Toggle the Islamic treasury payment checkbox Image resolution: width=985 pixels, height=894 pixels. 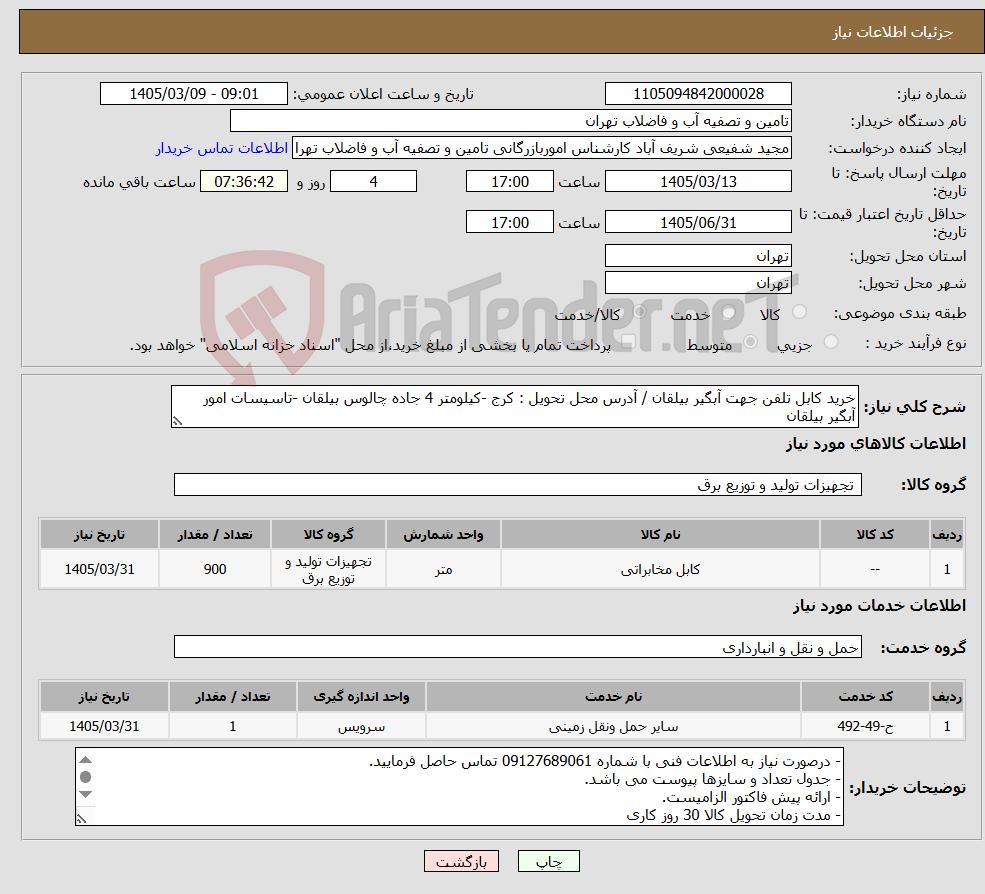pos(628,342)
